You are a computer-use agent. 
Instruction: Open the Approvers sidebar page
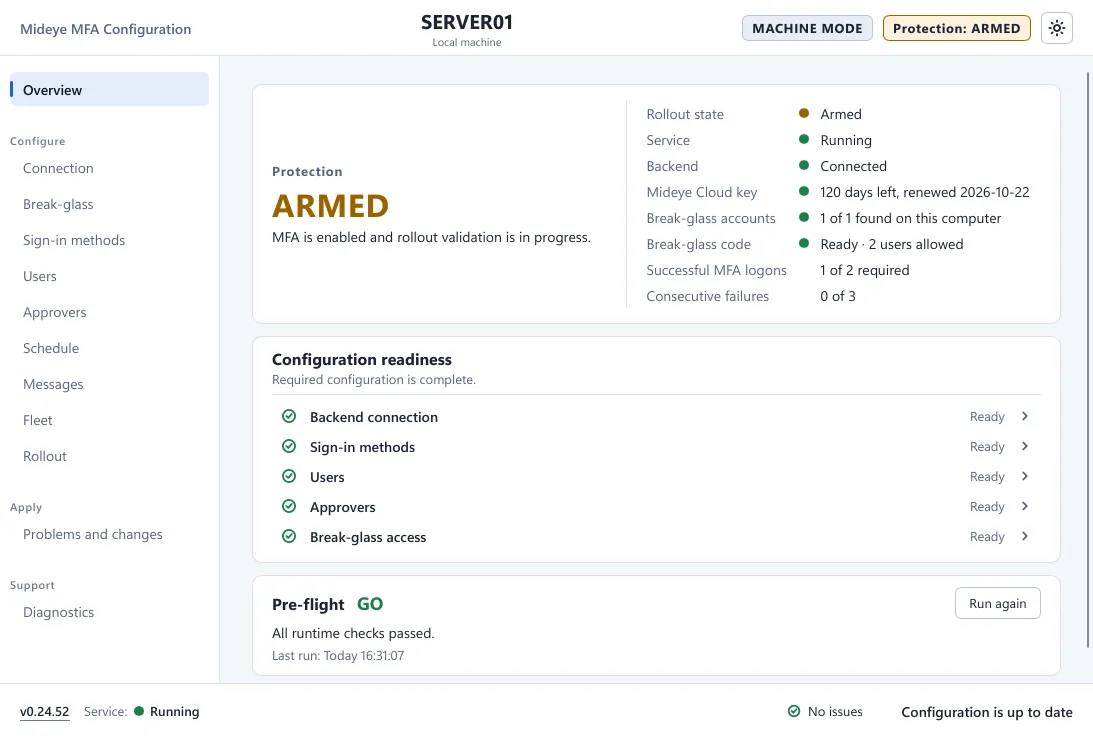(54, 312)
